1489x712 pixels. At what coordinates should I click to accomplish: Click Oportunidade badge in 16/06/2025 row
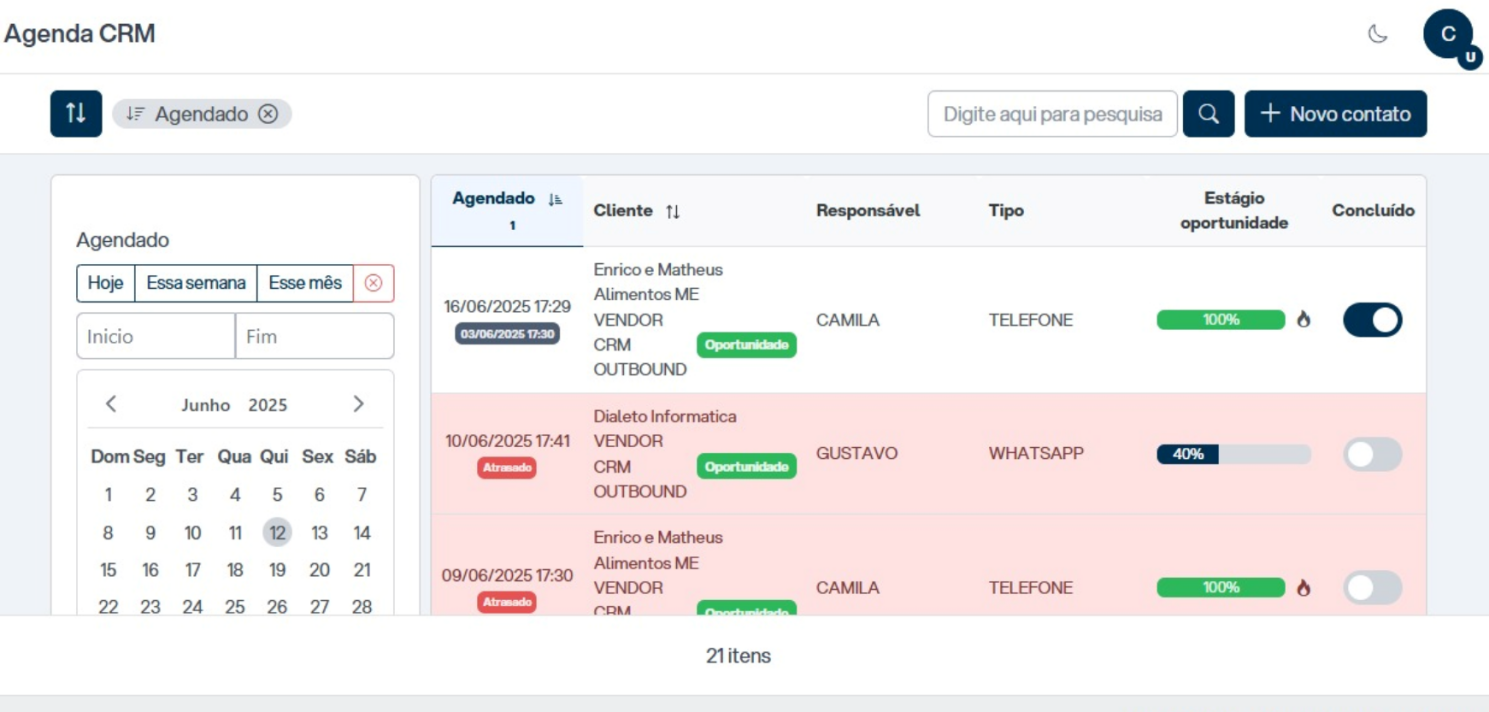click(747, 345)
